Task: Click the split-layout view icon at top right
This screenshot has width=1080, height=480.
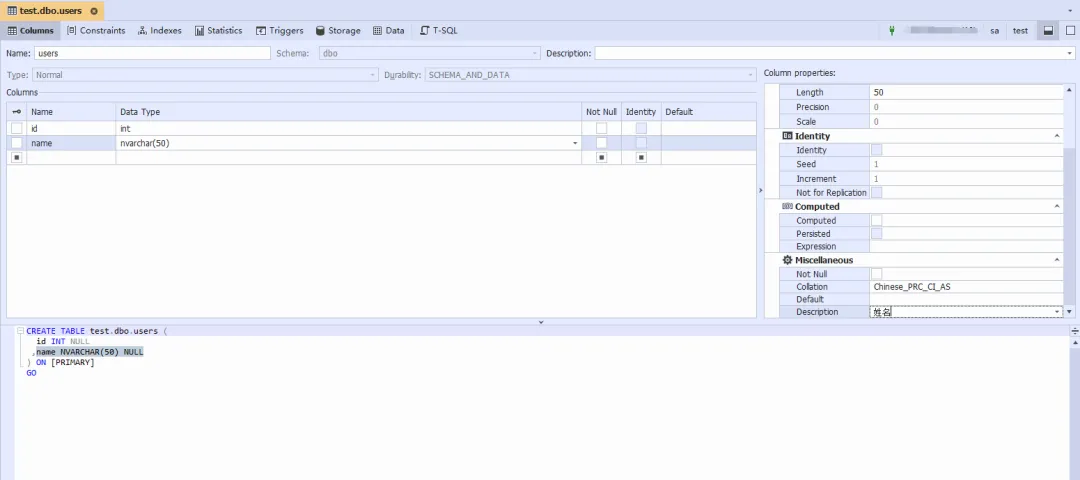Action: point(1048,31)
